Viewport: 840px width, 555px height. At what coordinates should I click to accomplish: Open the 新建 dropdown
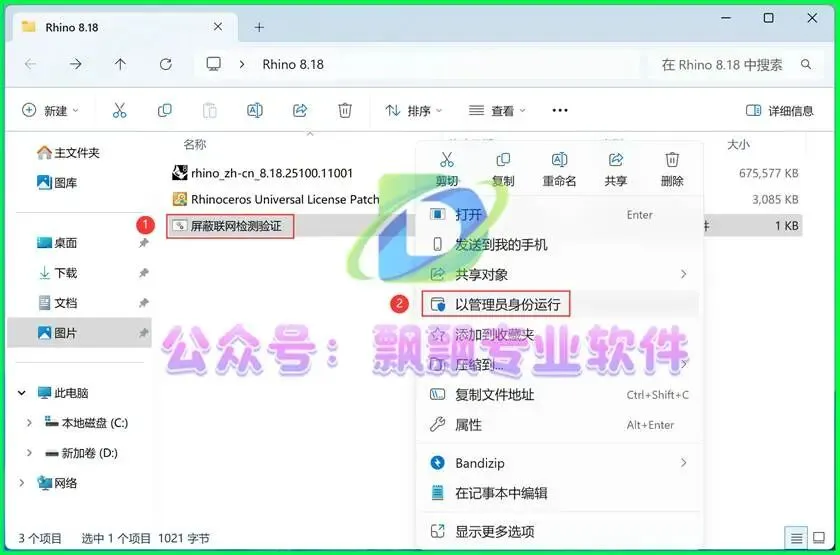[x=50, y=110]
